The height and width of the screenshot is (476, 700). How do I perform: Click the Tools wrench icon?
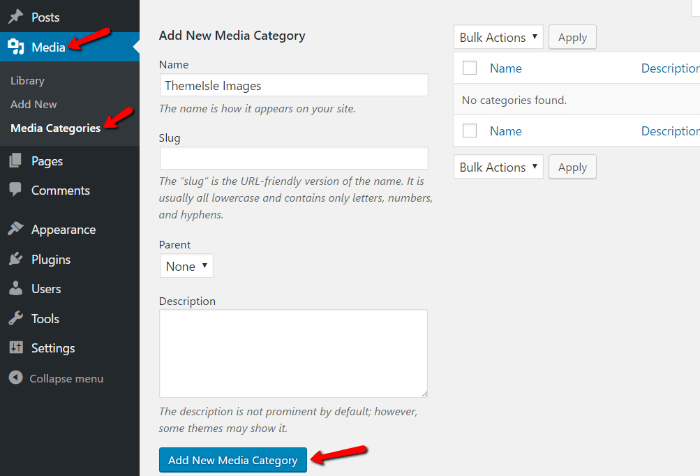click(x=16, y=319)
